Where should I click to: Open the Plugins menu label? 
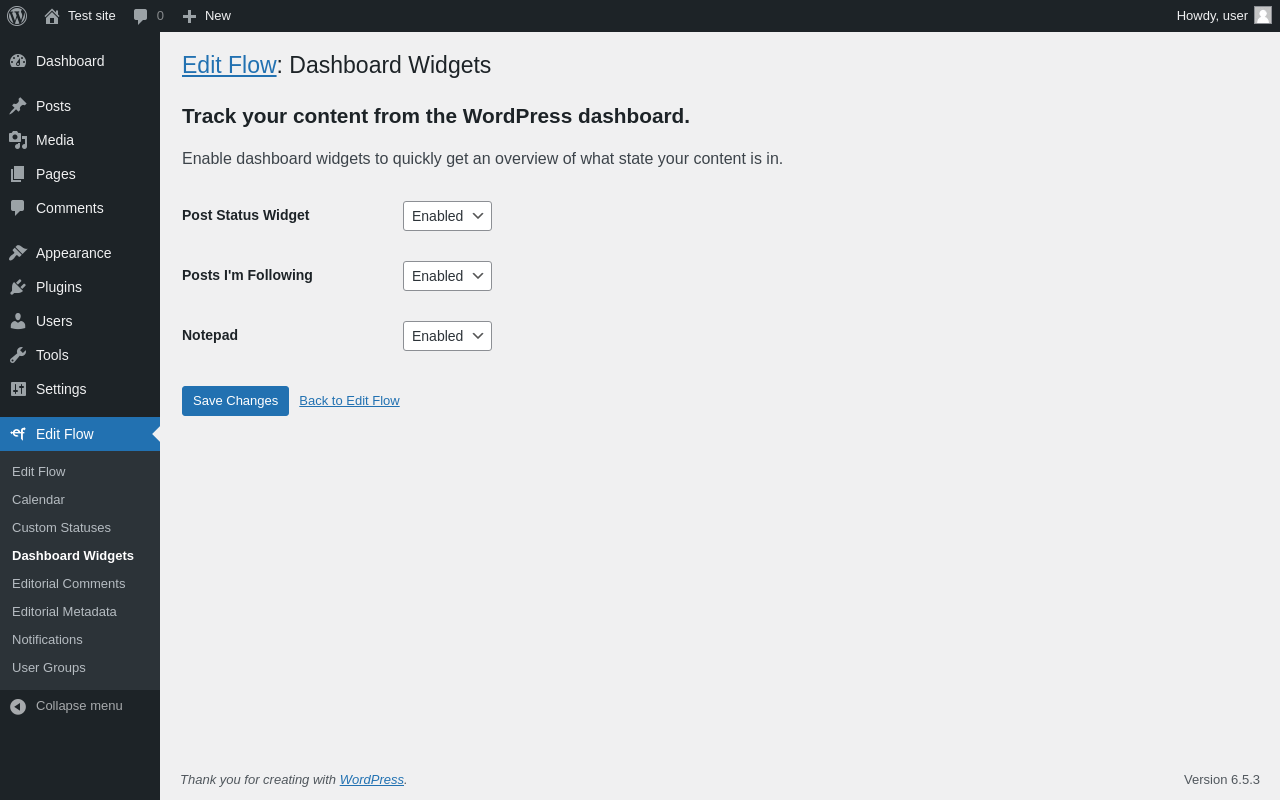[x=59, y=287]
